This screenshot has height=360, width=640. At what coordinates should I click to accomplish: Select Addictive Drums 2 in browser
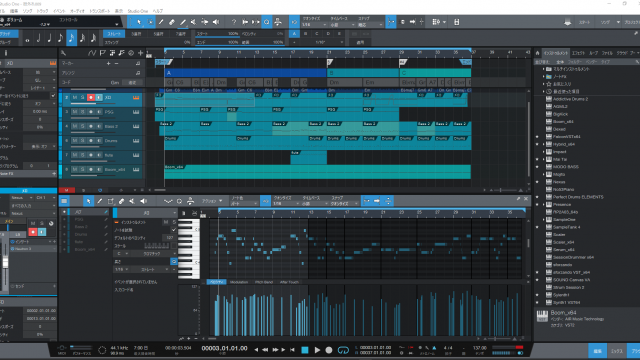[x=570, y=99]
